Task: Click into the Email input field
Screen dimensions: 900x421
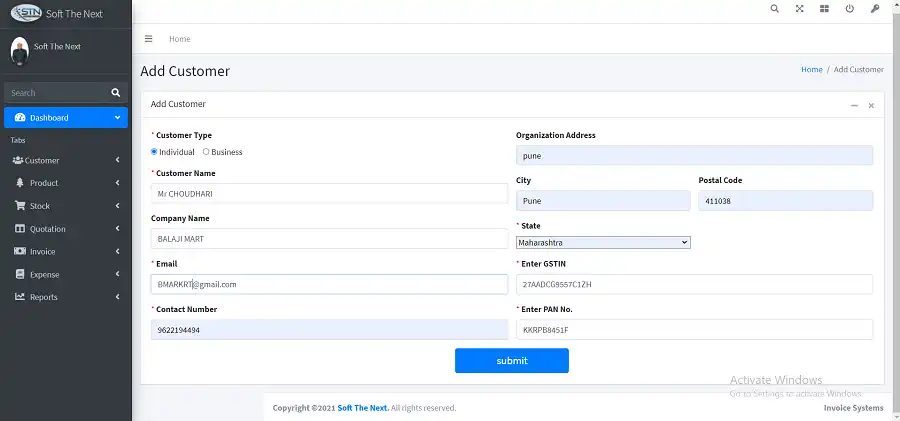Action: coord(329,285)
